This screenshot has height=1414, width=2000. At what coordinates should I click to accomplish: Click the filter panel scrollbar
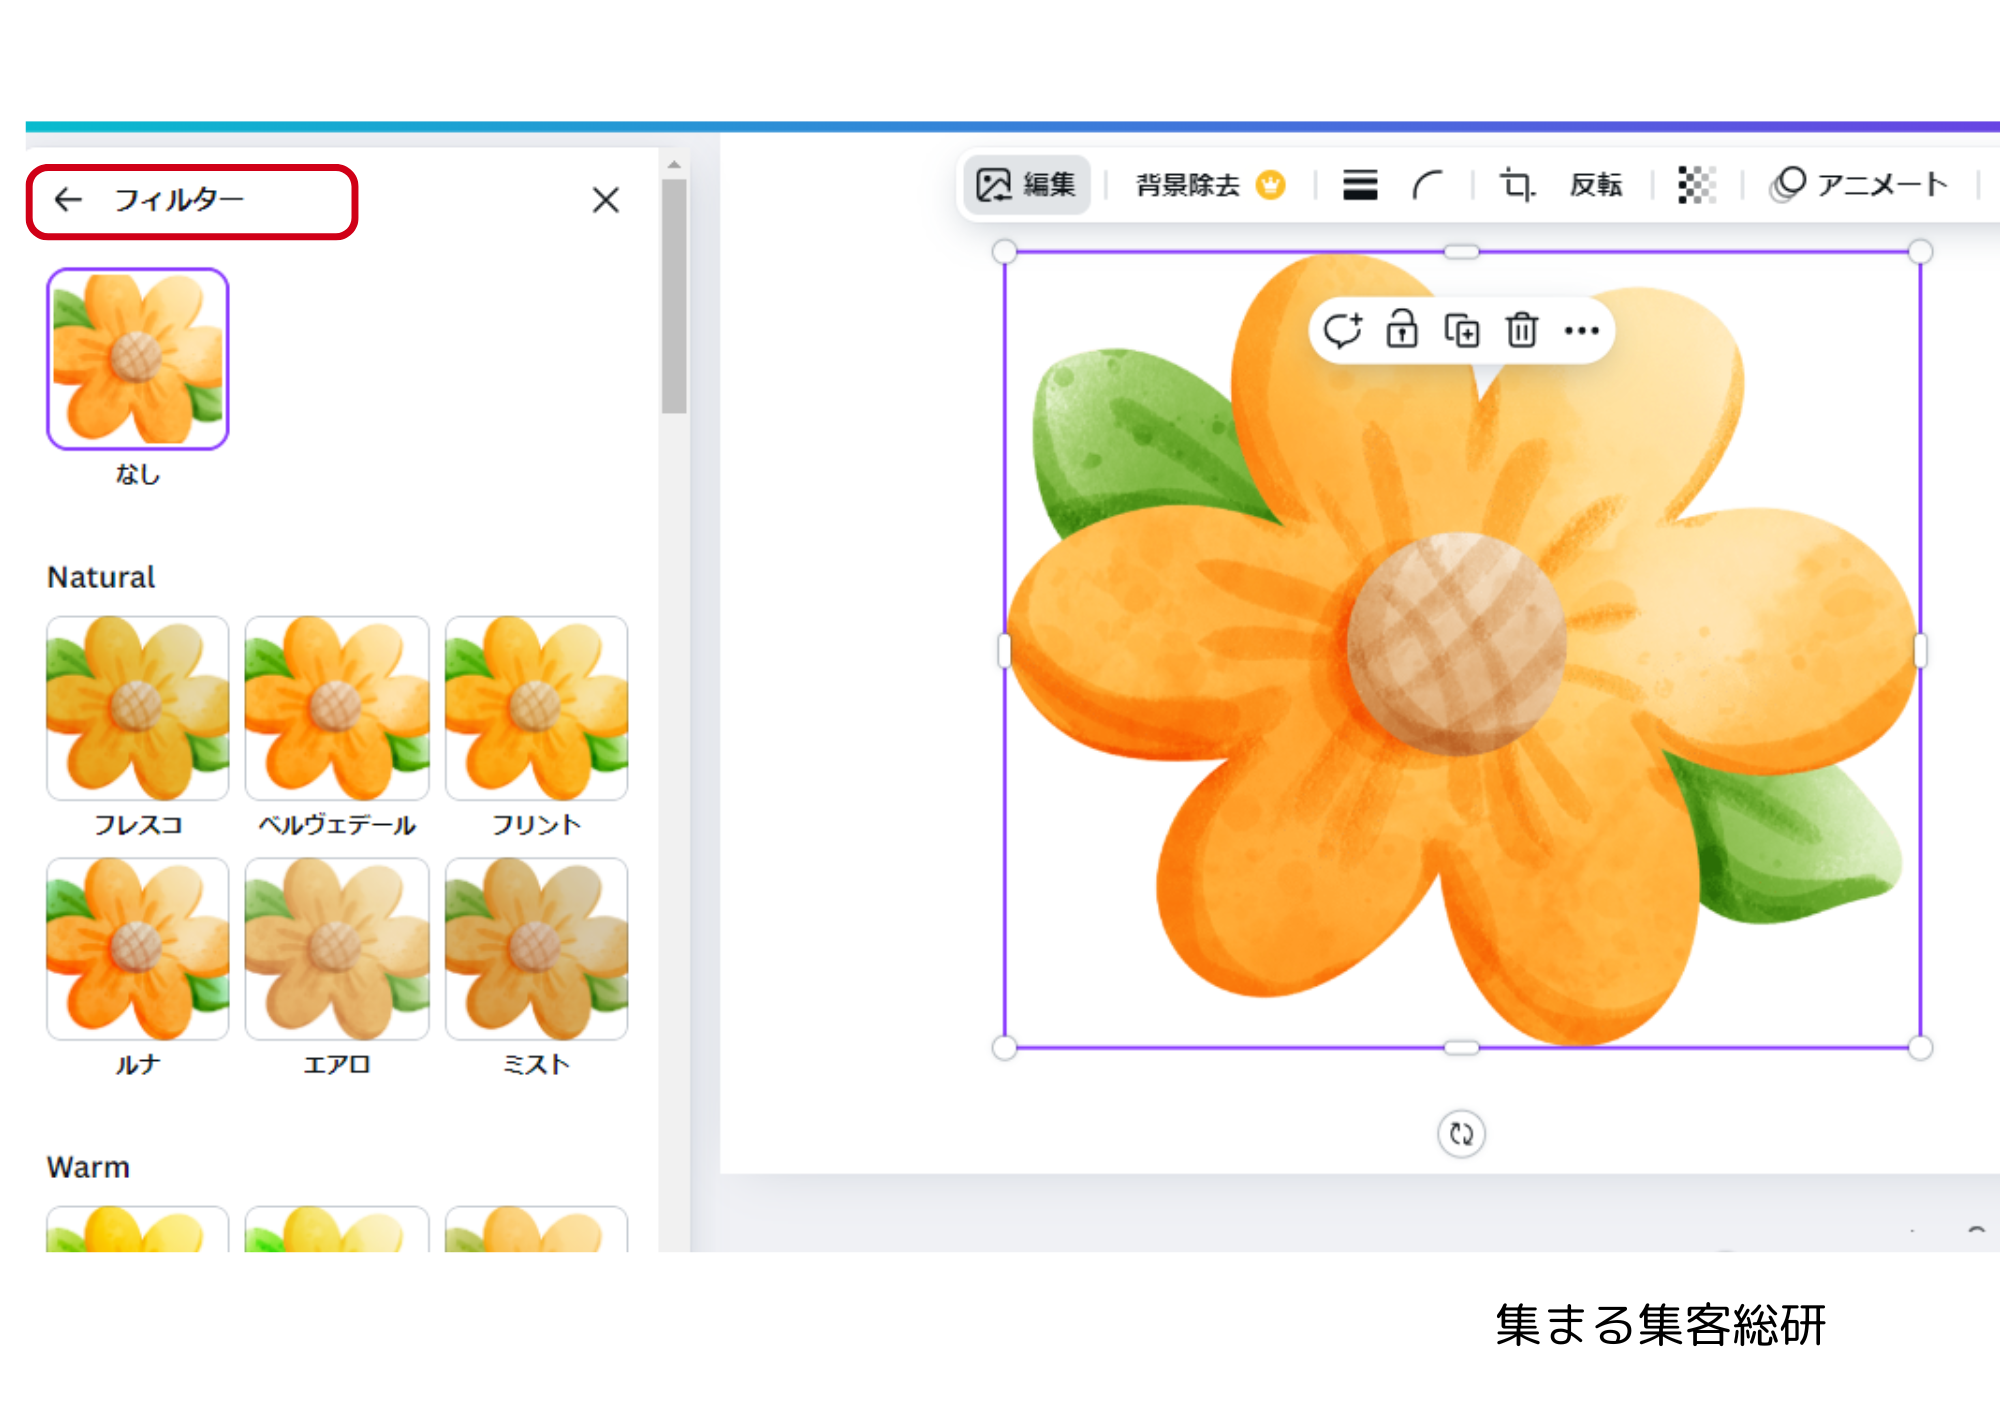pos(674,296)
